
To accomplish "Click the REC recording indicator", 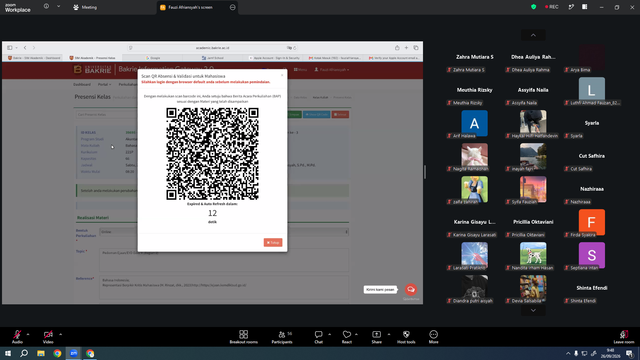I will coord(551,7).
